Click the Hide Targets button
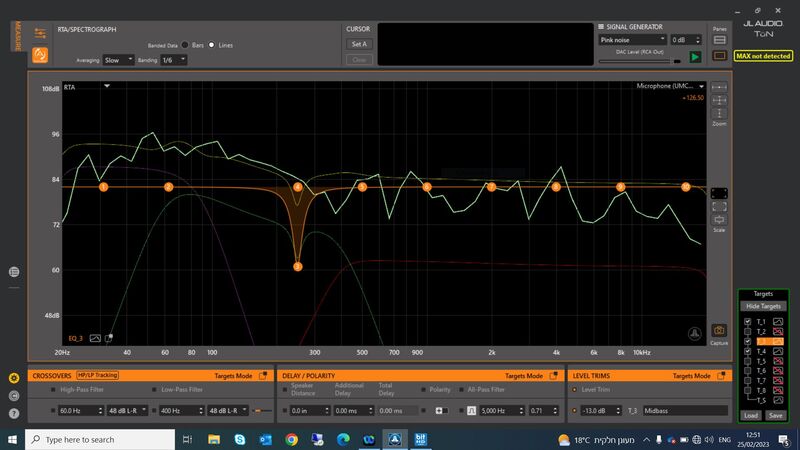The height and width of the screenshot is (450, 800). [763, 306]
